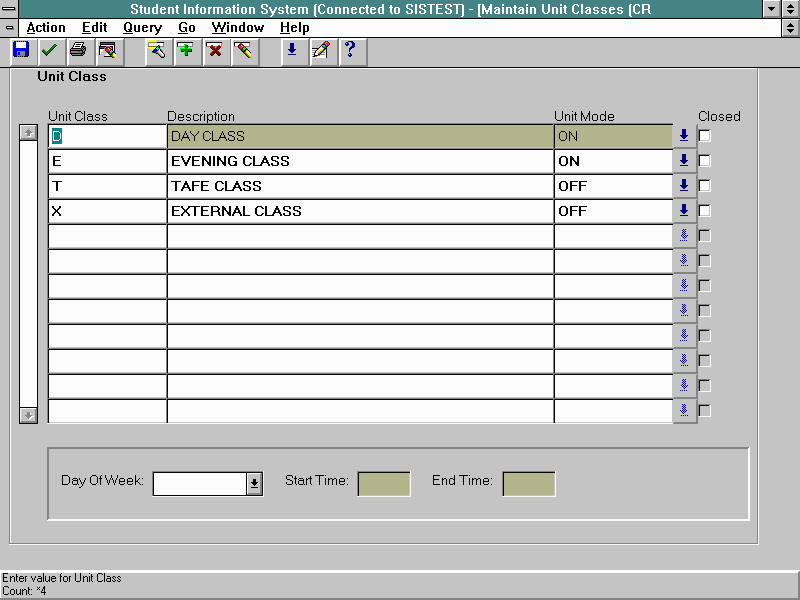
Task: Click the Print toolbar icon
Action: 78,51
